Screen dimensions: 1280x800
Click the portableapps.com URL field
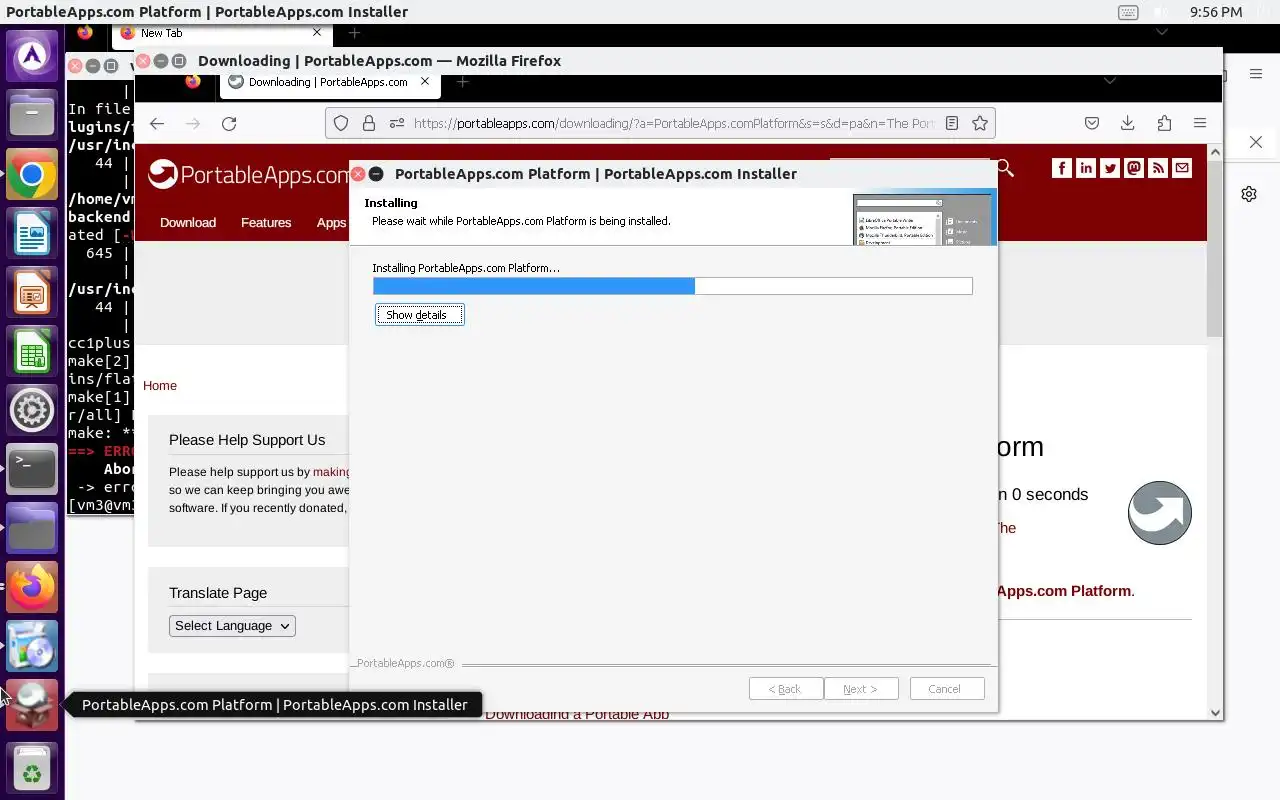point(674,123)
